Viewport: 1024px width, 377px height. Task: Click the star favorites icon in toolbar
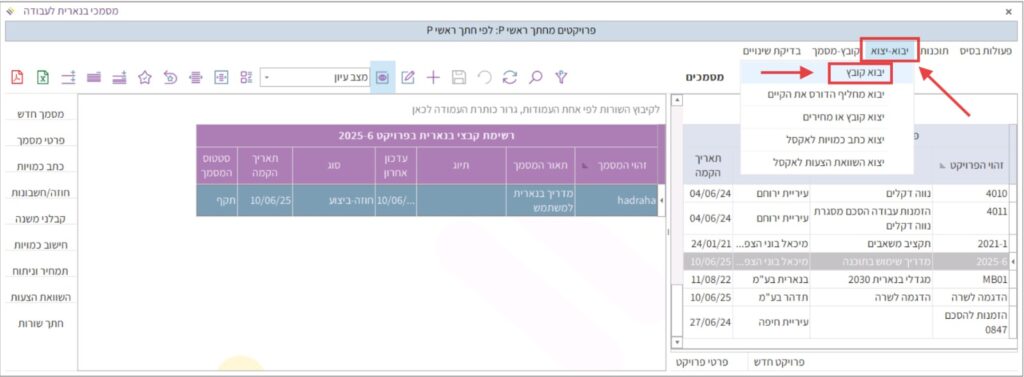tap(144, 77)
